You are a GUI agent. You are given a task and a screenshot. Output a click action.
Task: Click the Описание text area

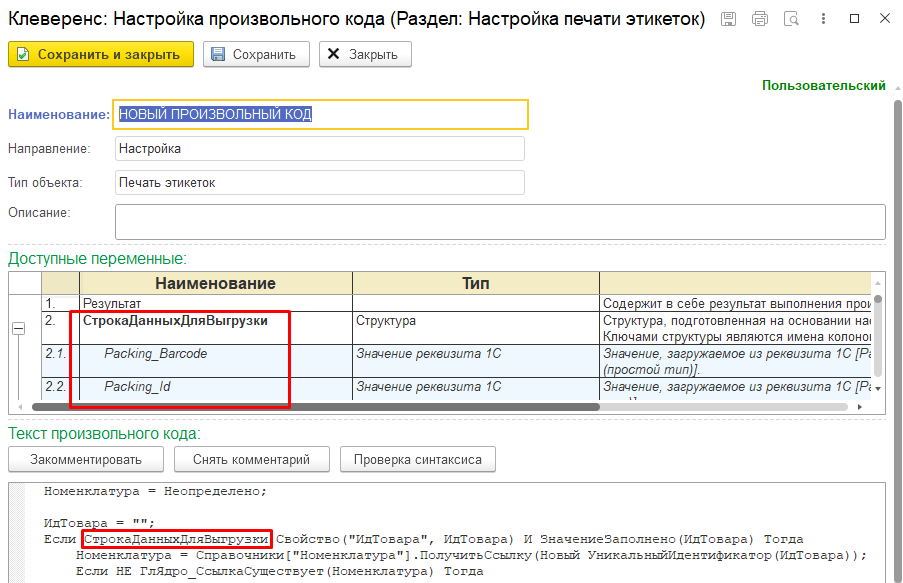point(500,222)
